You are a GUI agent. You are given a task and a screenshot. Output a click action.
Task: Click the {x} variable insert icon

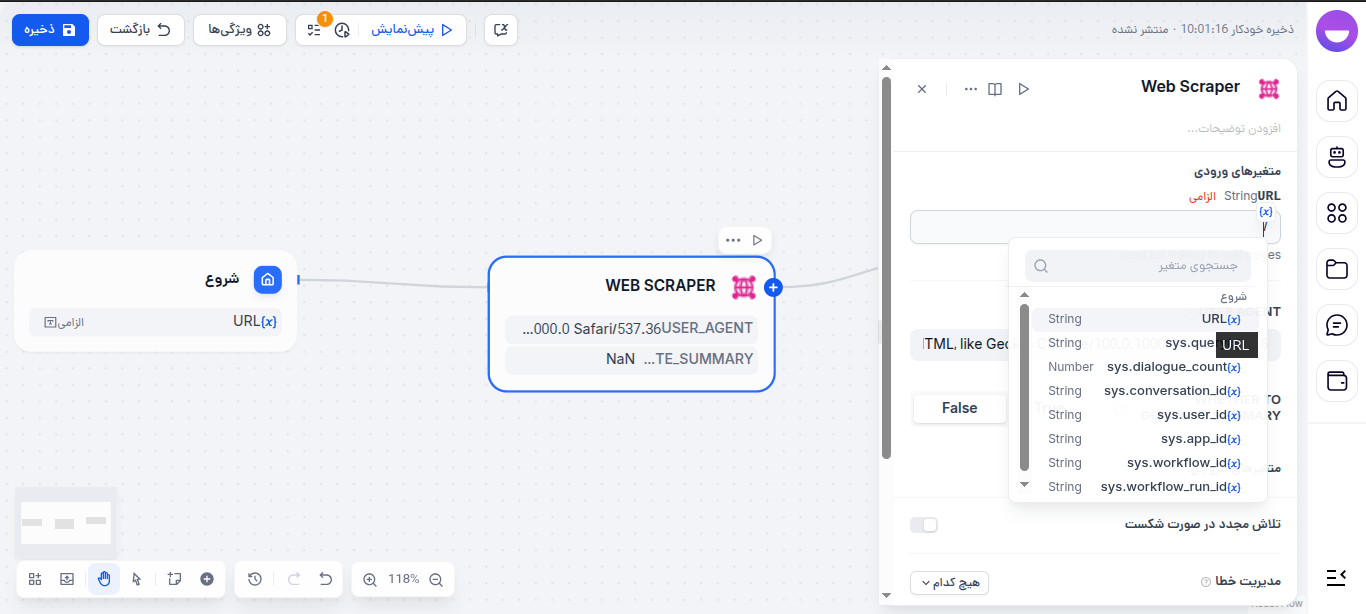(1266, 210)
